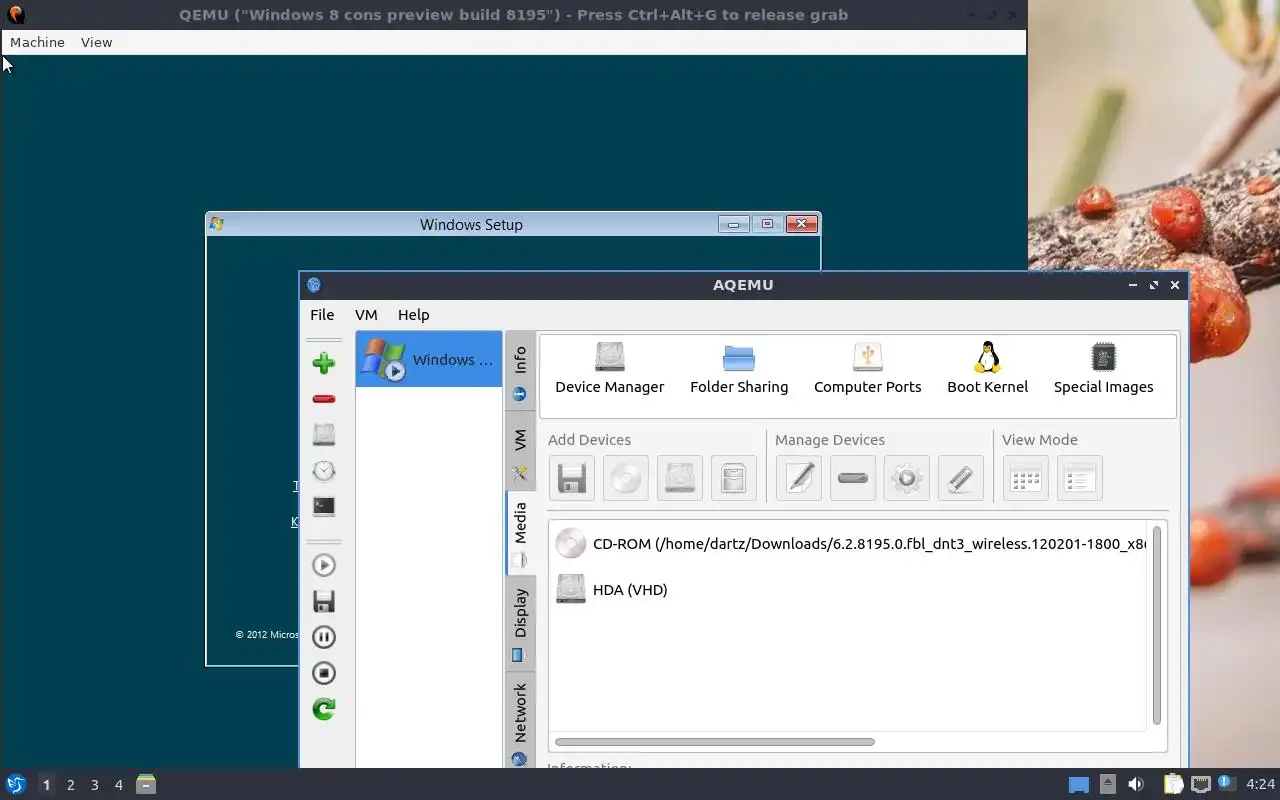Click the file manager icon in the taskbar
This screenshot has width=1280, height=800.
(146, 784)
